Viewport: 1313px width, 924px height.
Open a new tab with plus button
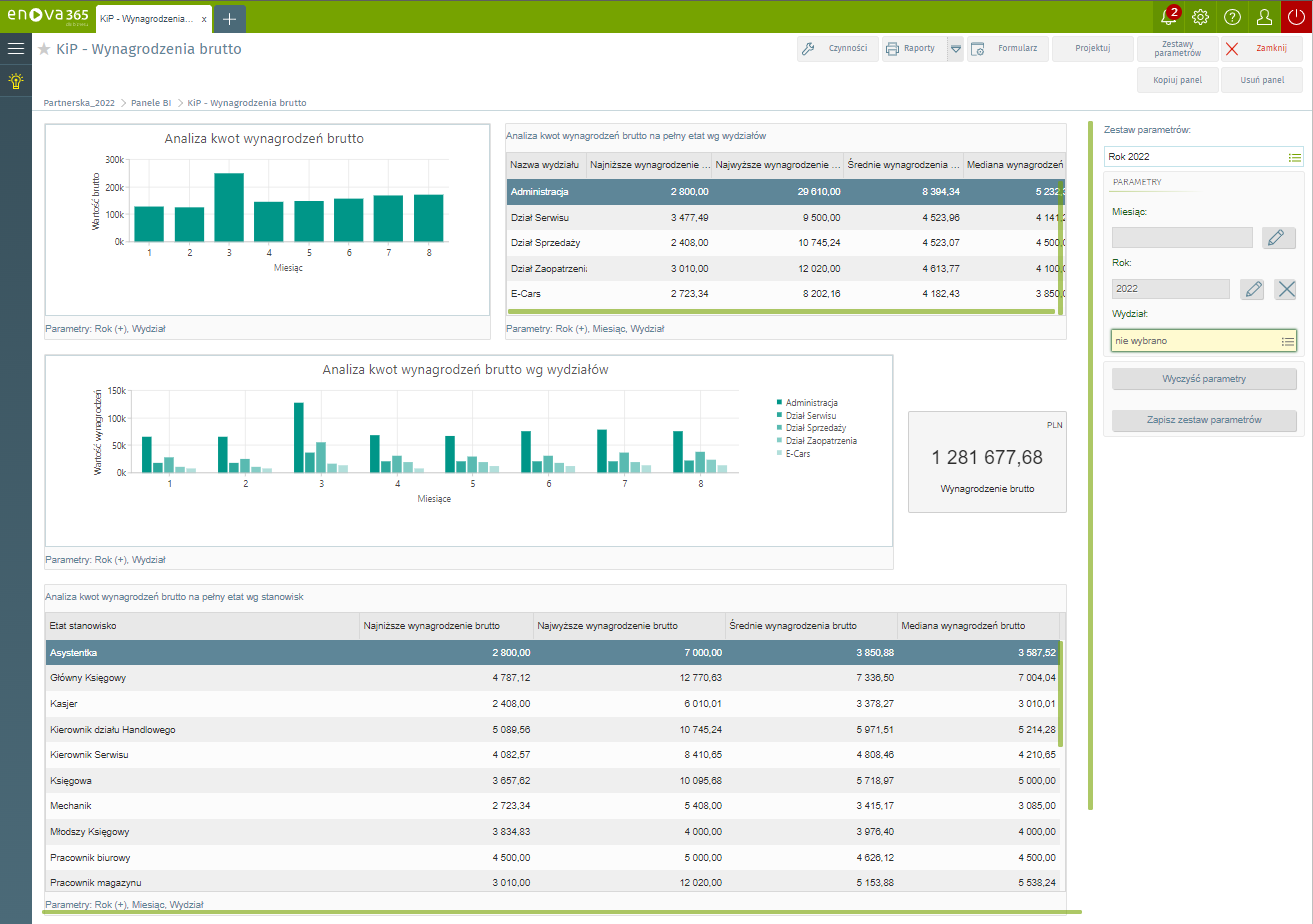pyautogui.click(x=229, y=19)
